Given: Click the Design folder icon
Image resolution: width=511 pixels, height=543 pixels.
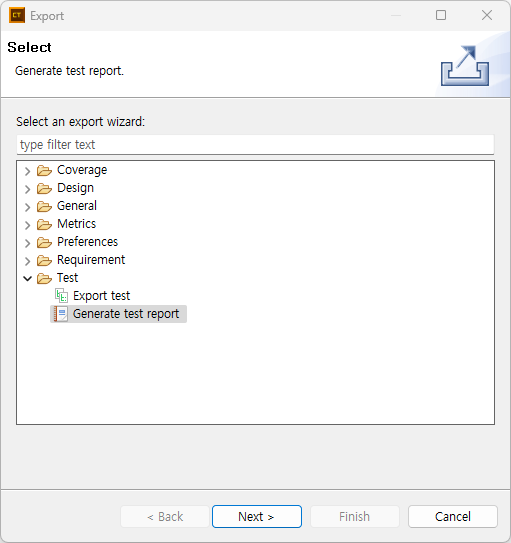Looking at the screenshot, I should pos(44,188).
